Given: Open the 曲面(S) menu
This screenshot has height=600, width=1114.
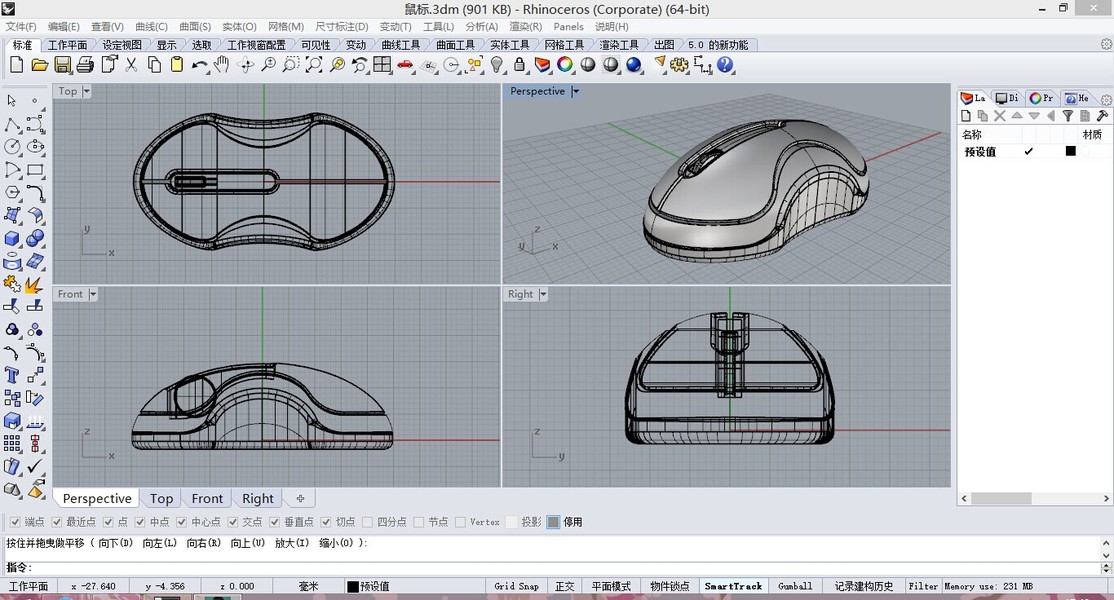Looking at the screenshot, I should coord(195,26).
